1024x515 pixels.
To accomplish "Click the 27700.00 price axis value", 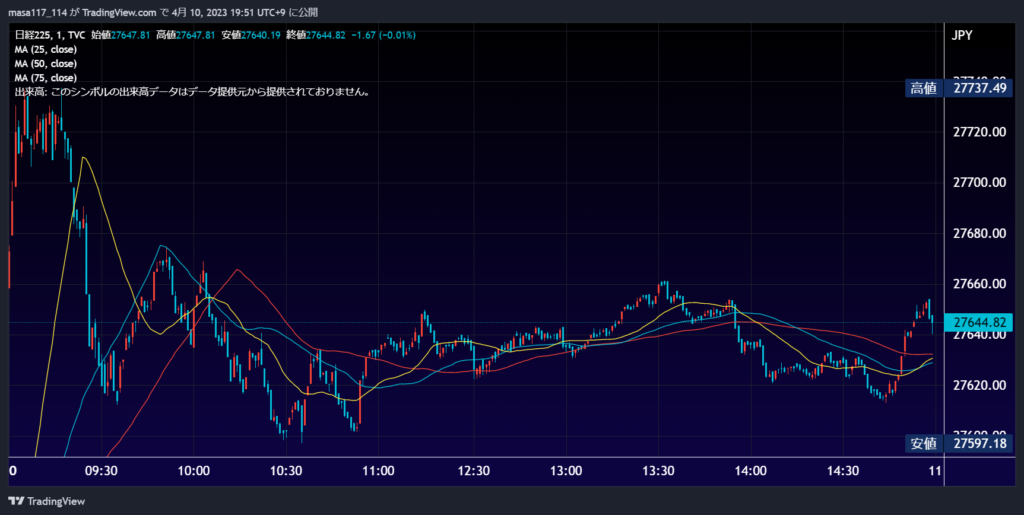I will point(980,182).
